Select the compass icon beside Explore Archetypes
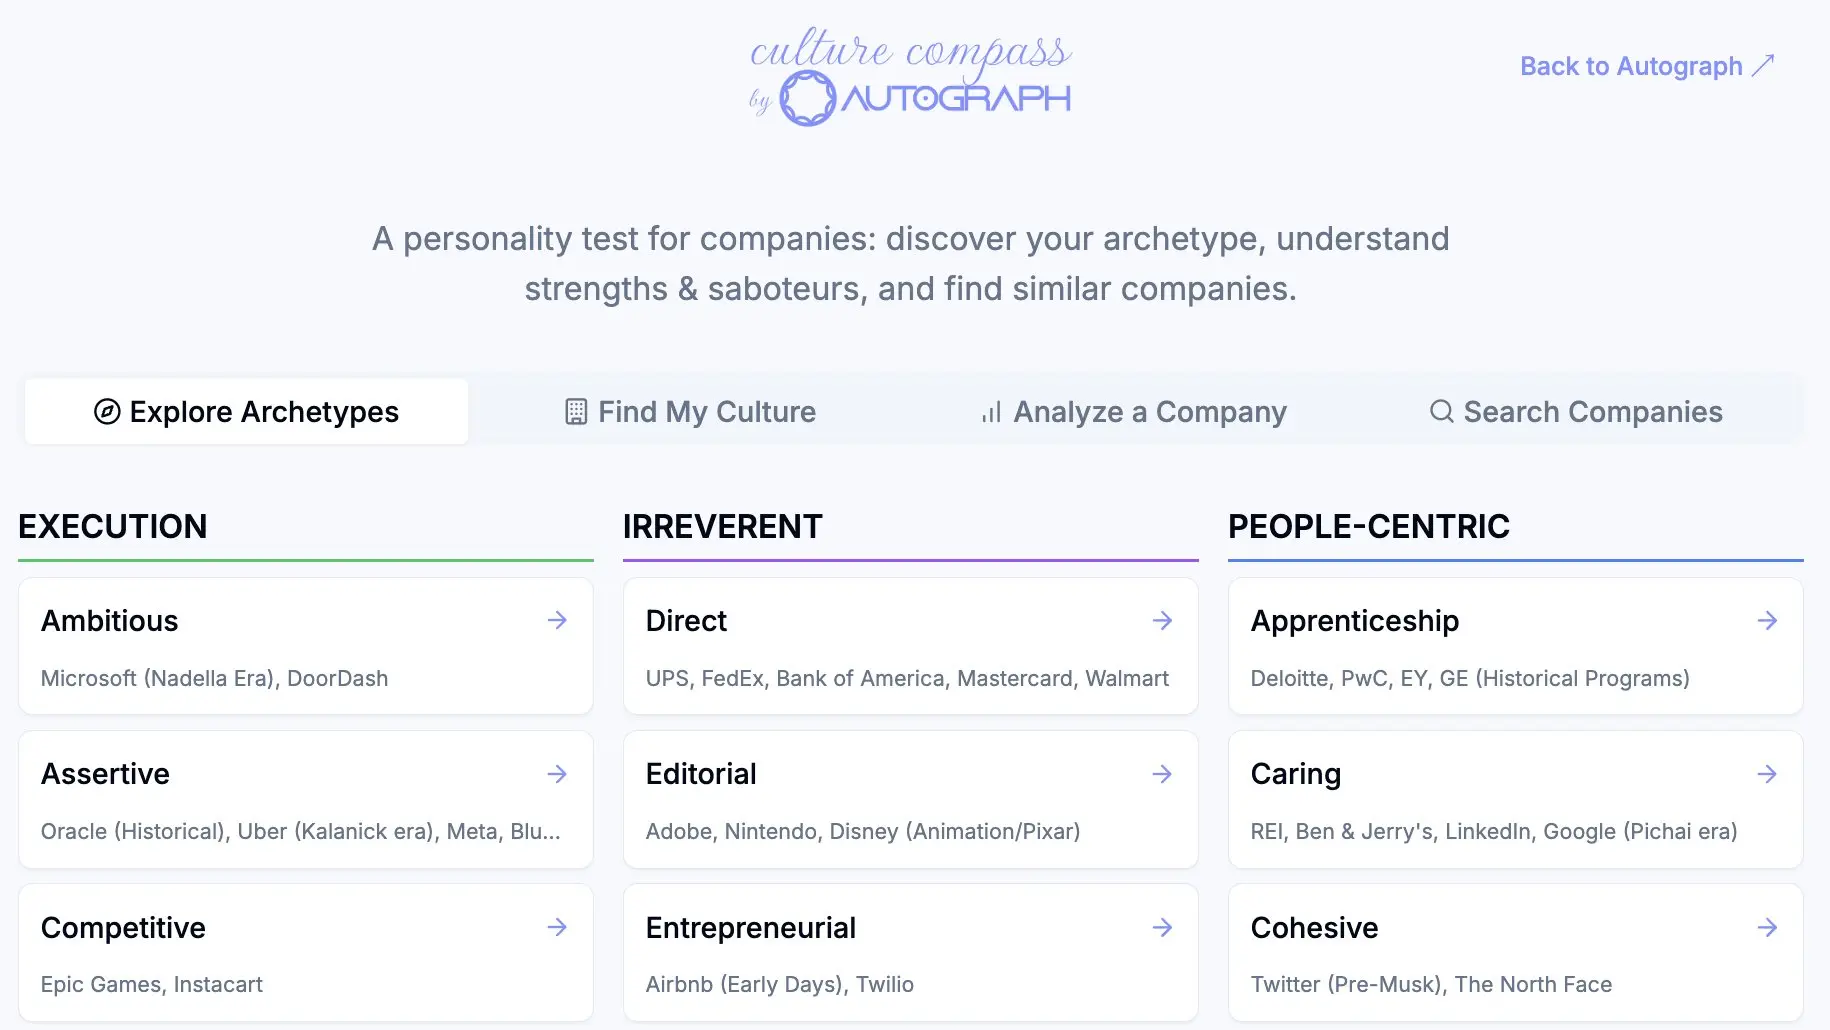 click(x=107, y=411)
